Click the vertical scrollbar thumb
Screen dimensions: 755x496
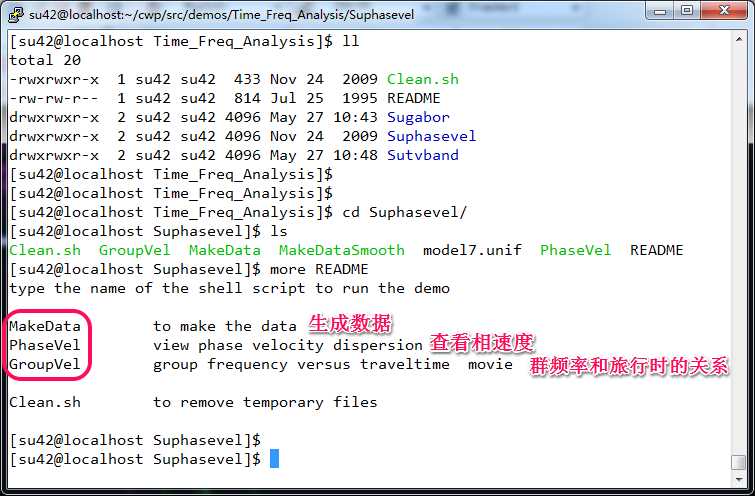[739, 462]
